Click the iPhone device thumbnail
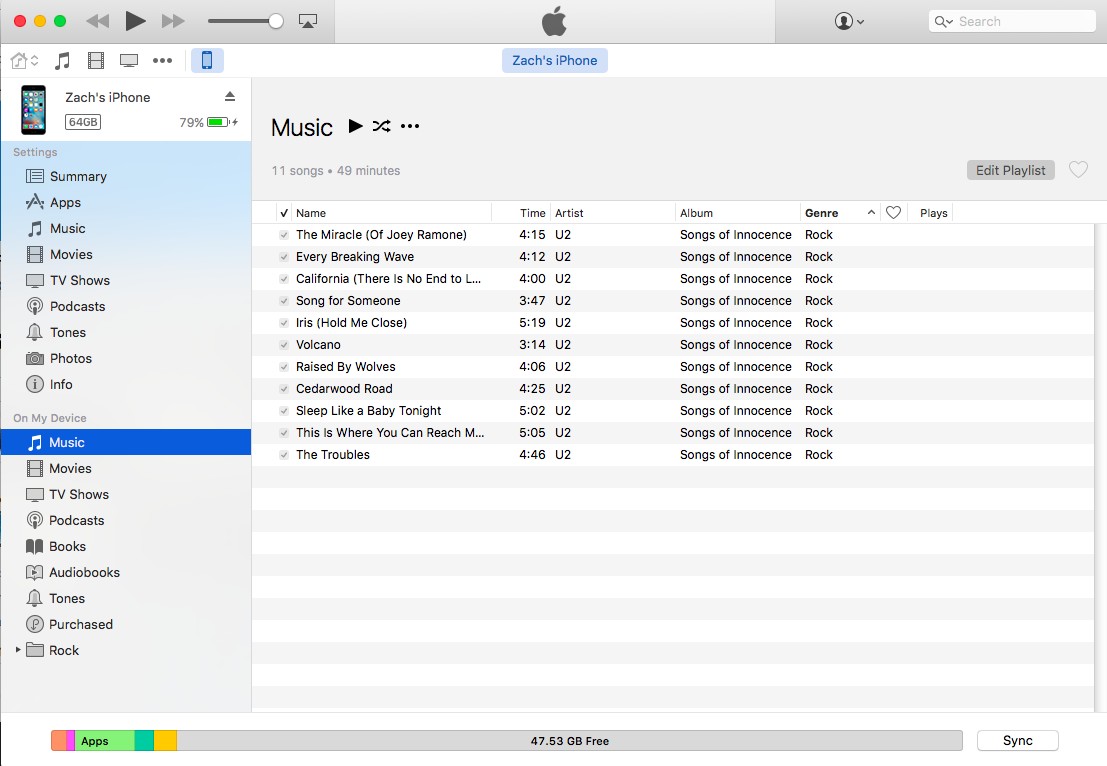Image resolution: width=1107 pixels, height=766 pixels. 33,110
